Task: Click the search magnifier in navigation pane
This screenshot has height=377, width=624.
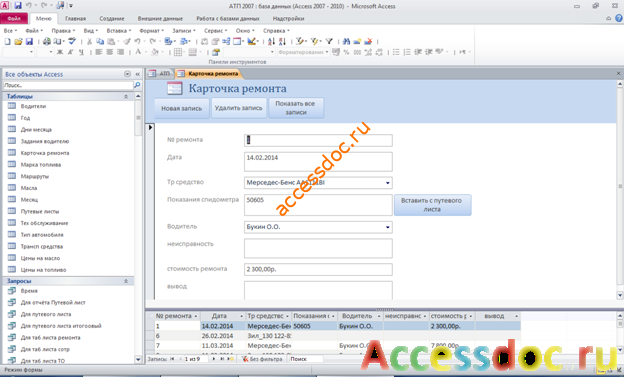Action: pos(137,85)
